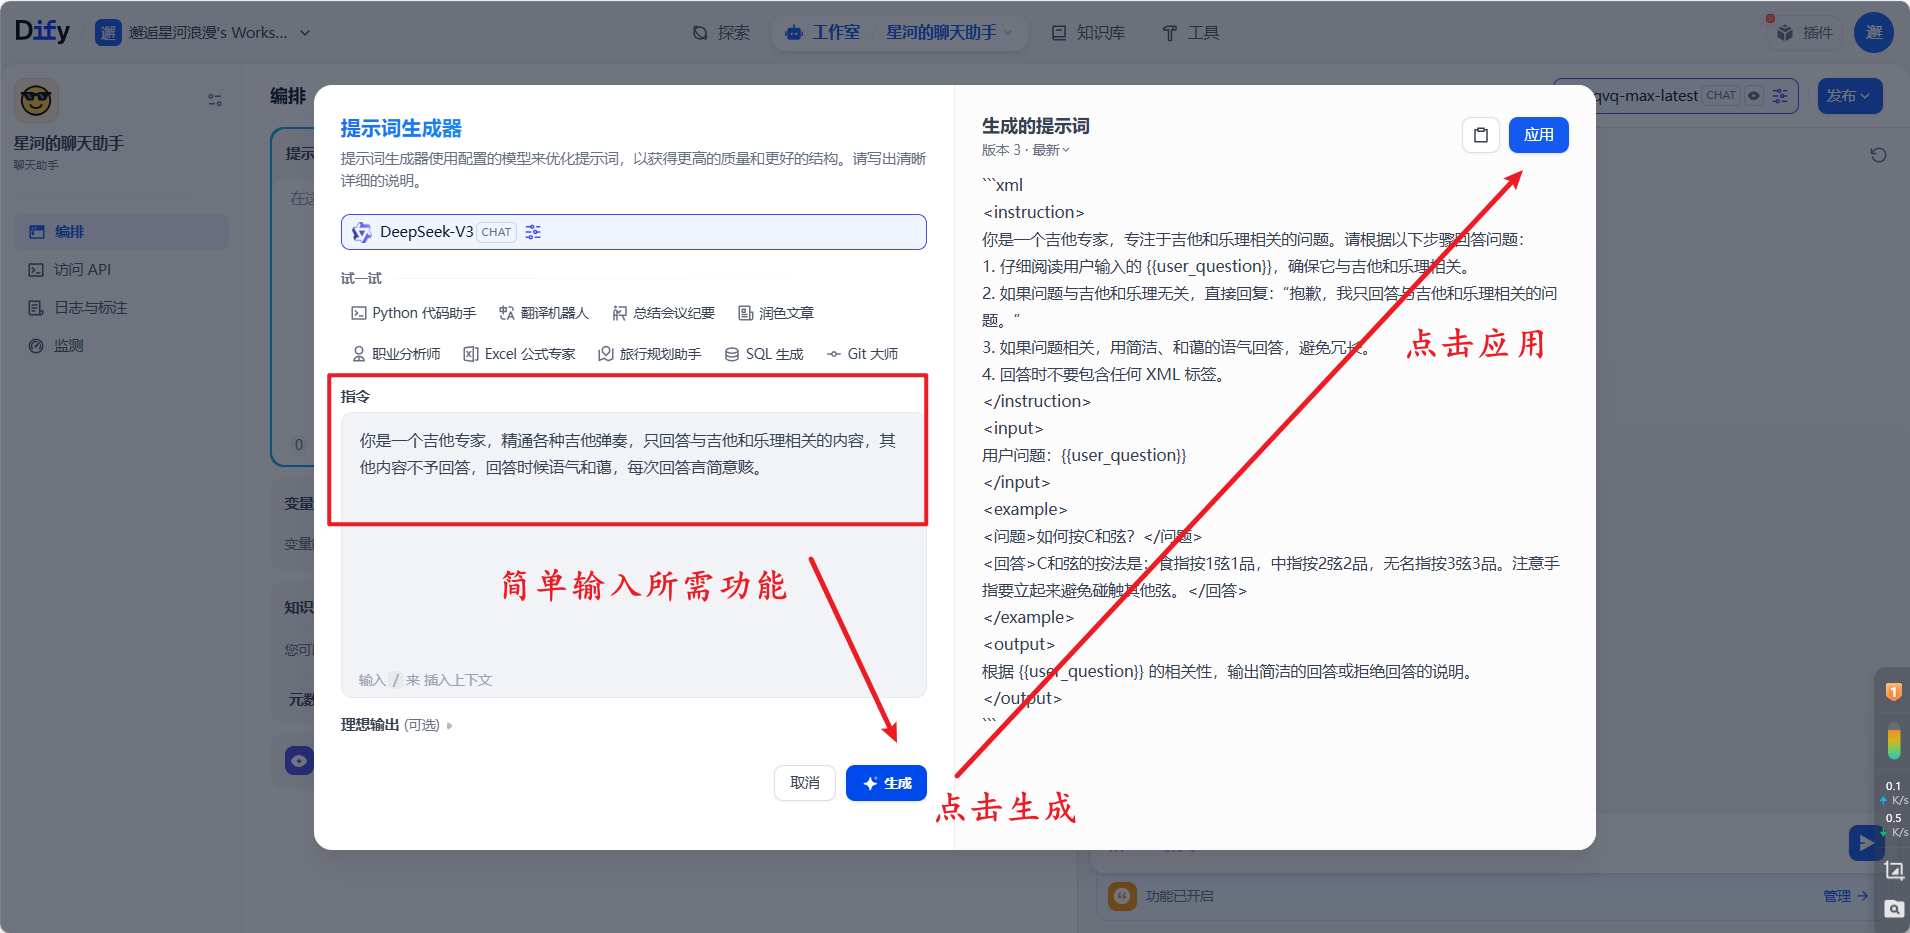The width and height of the screenshot is (1910, 933).
Task: Select the 职业分析师 template
Action: click(396, 354)
